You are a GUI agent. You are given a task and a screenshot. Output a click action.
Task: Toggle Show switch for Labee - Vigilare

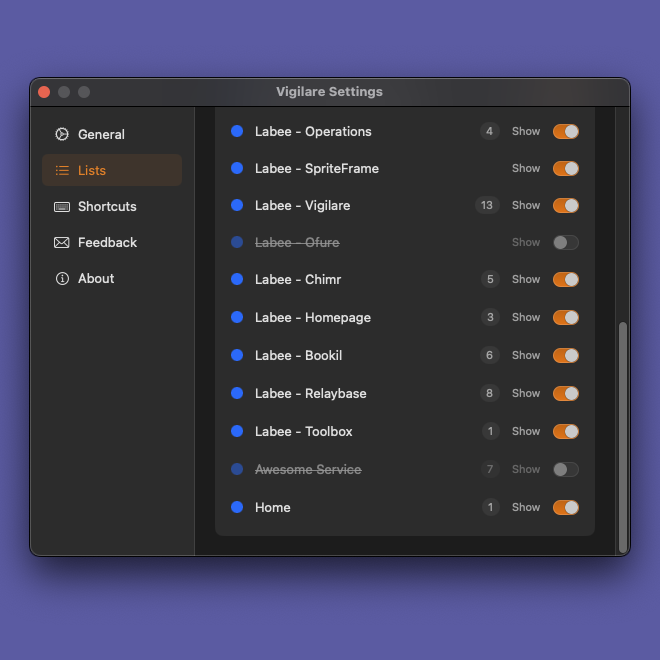tap(566, 205)
